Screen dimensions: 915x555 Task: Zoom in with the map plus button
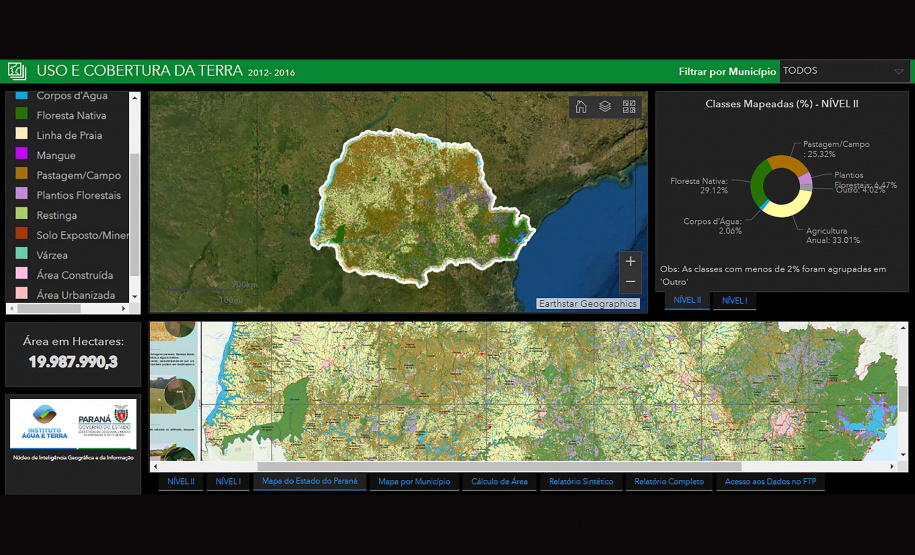pos(630,262)
